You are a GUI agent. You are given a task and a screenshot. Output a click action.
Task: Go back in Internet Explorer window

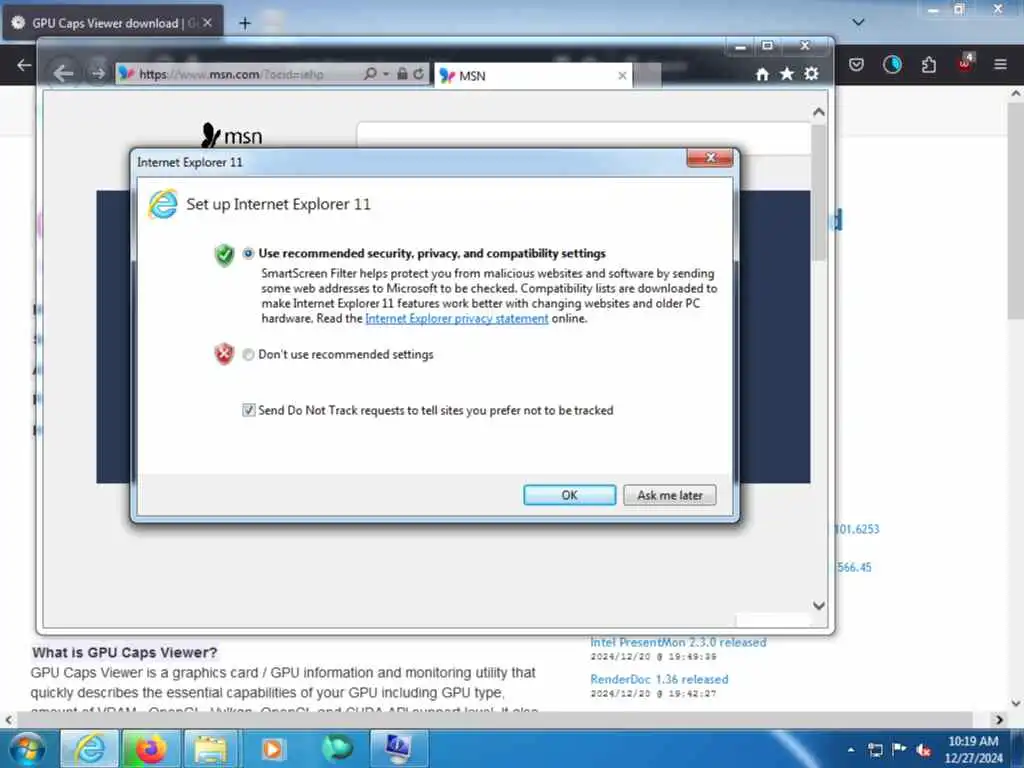pyautogui.click(x=63, y=73)
